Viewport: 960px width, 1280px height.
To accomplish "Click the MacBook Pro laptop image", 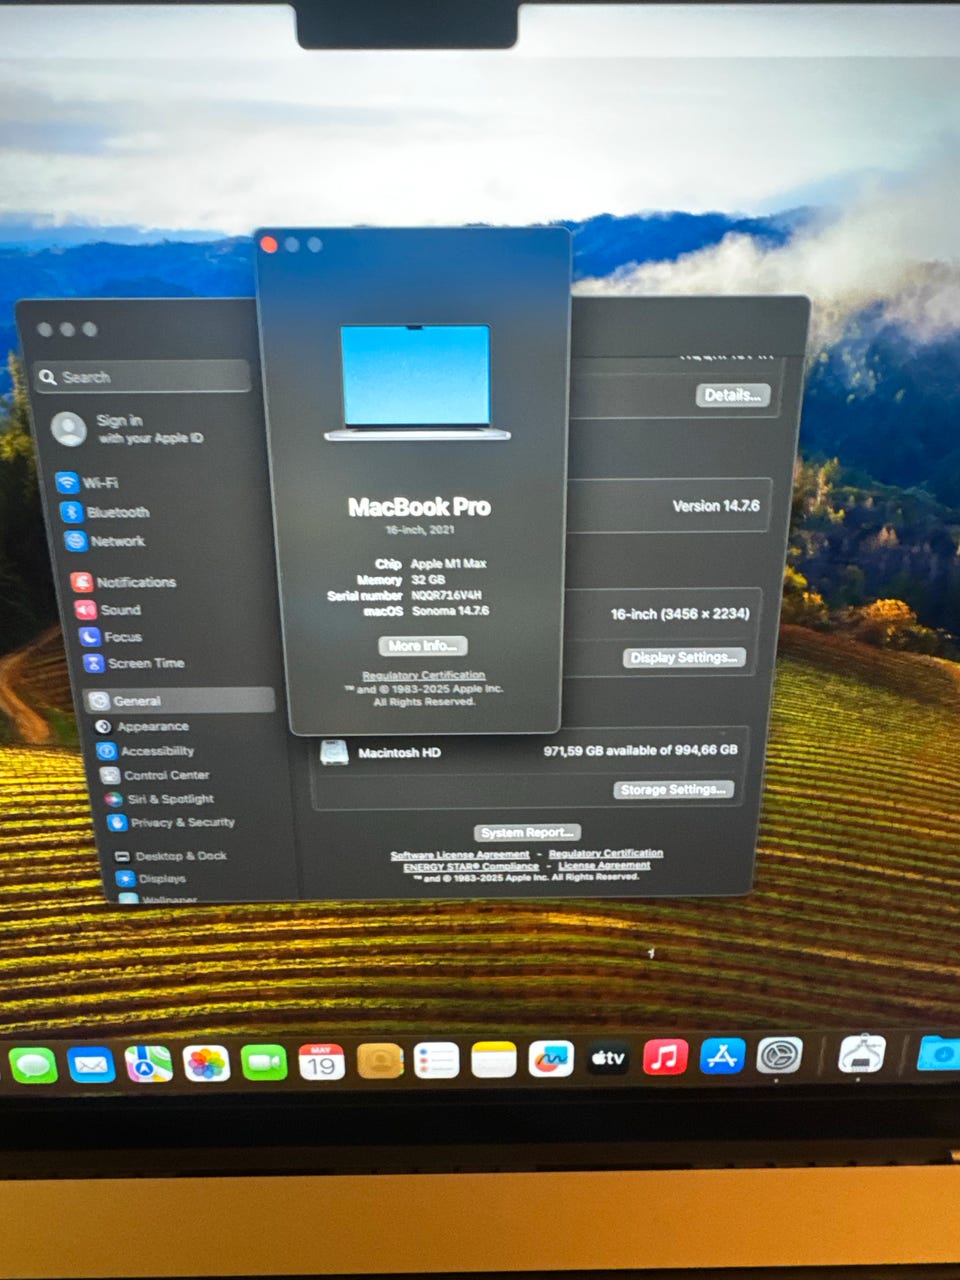I will coord(417,382).
